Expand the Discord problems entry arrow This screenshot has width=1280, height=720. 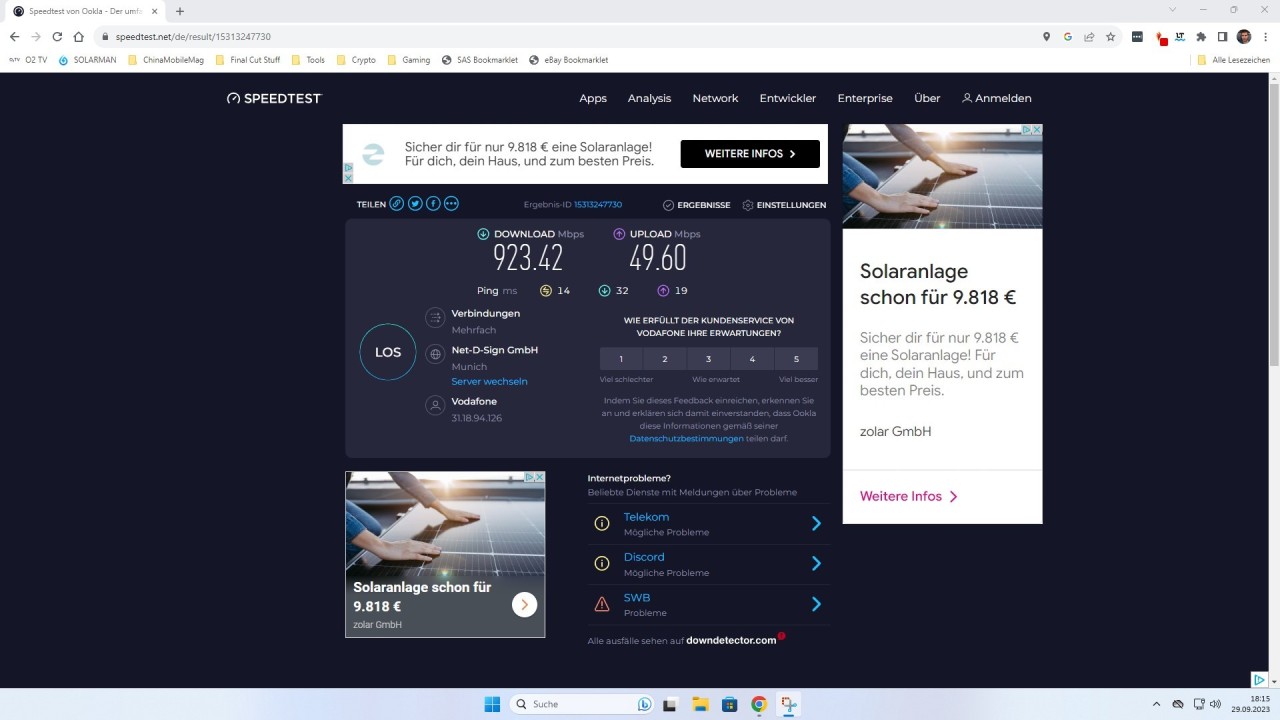(816, 564)
